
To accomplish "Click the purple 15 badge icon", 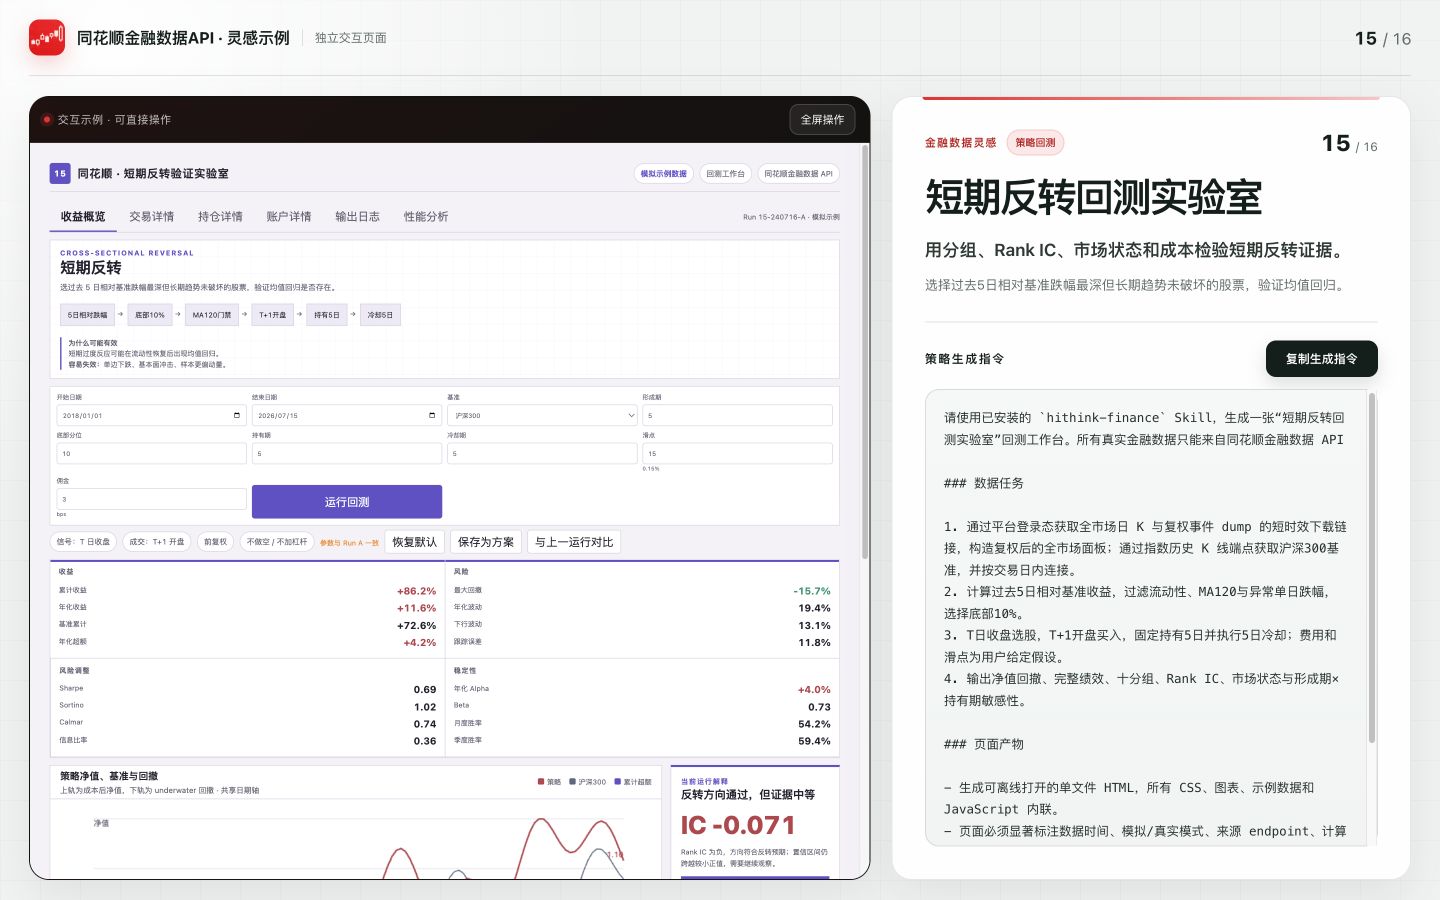I will point(60,174).
